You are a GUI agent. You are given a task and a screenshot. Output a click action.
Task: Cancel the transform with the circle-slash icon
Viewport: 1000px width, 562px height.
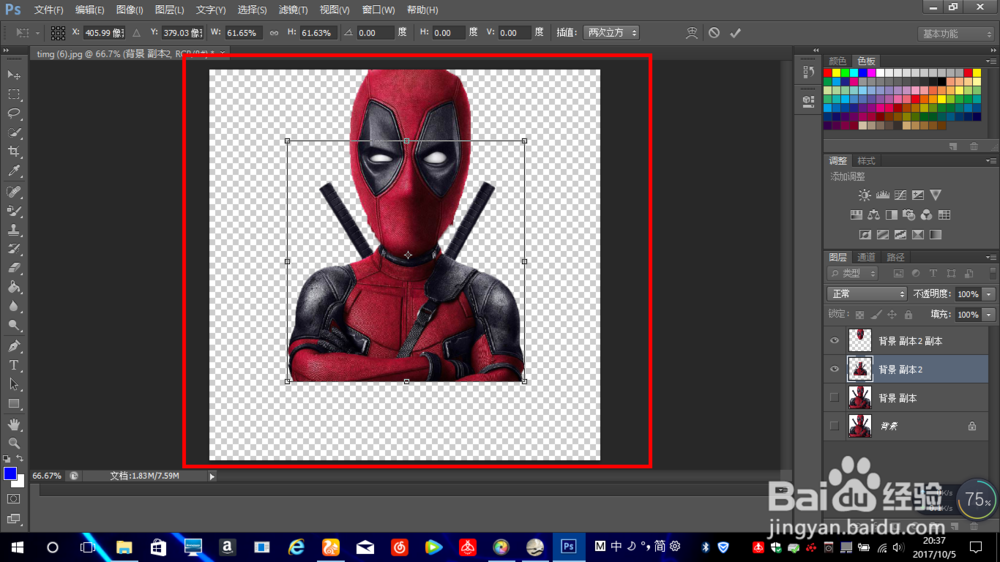pyautogui.click(x=714, y=33)
